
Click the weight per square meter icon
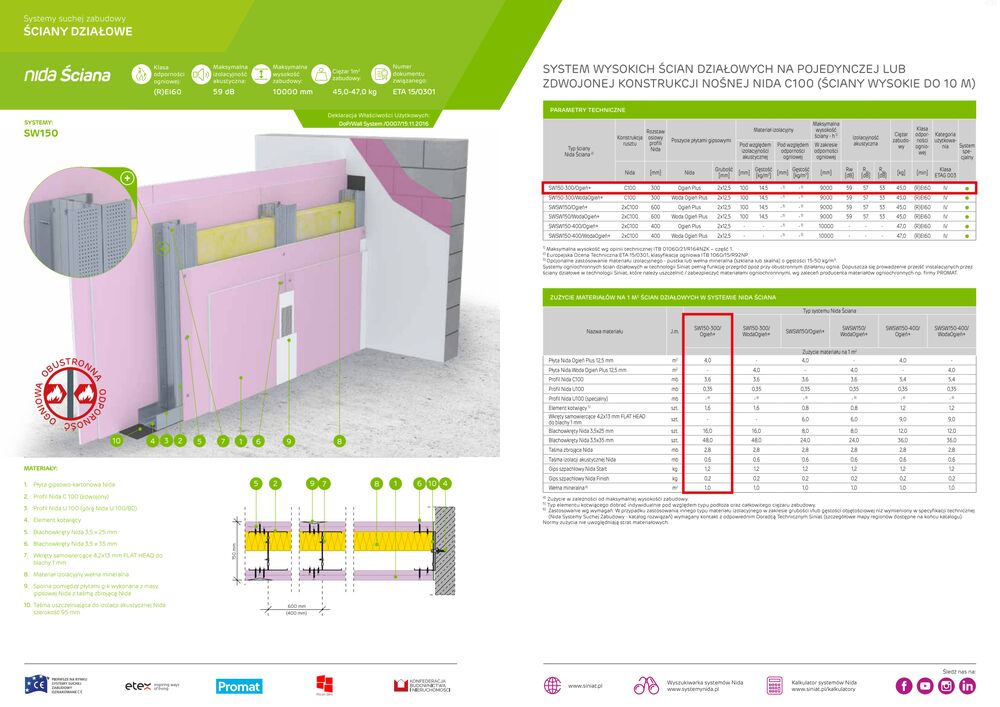tap(320, 74)
